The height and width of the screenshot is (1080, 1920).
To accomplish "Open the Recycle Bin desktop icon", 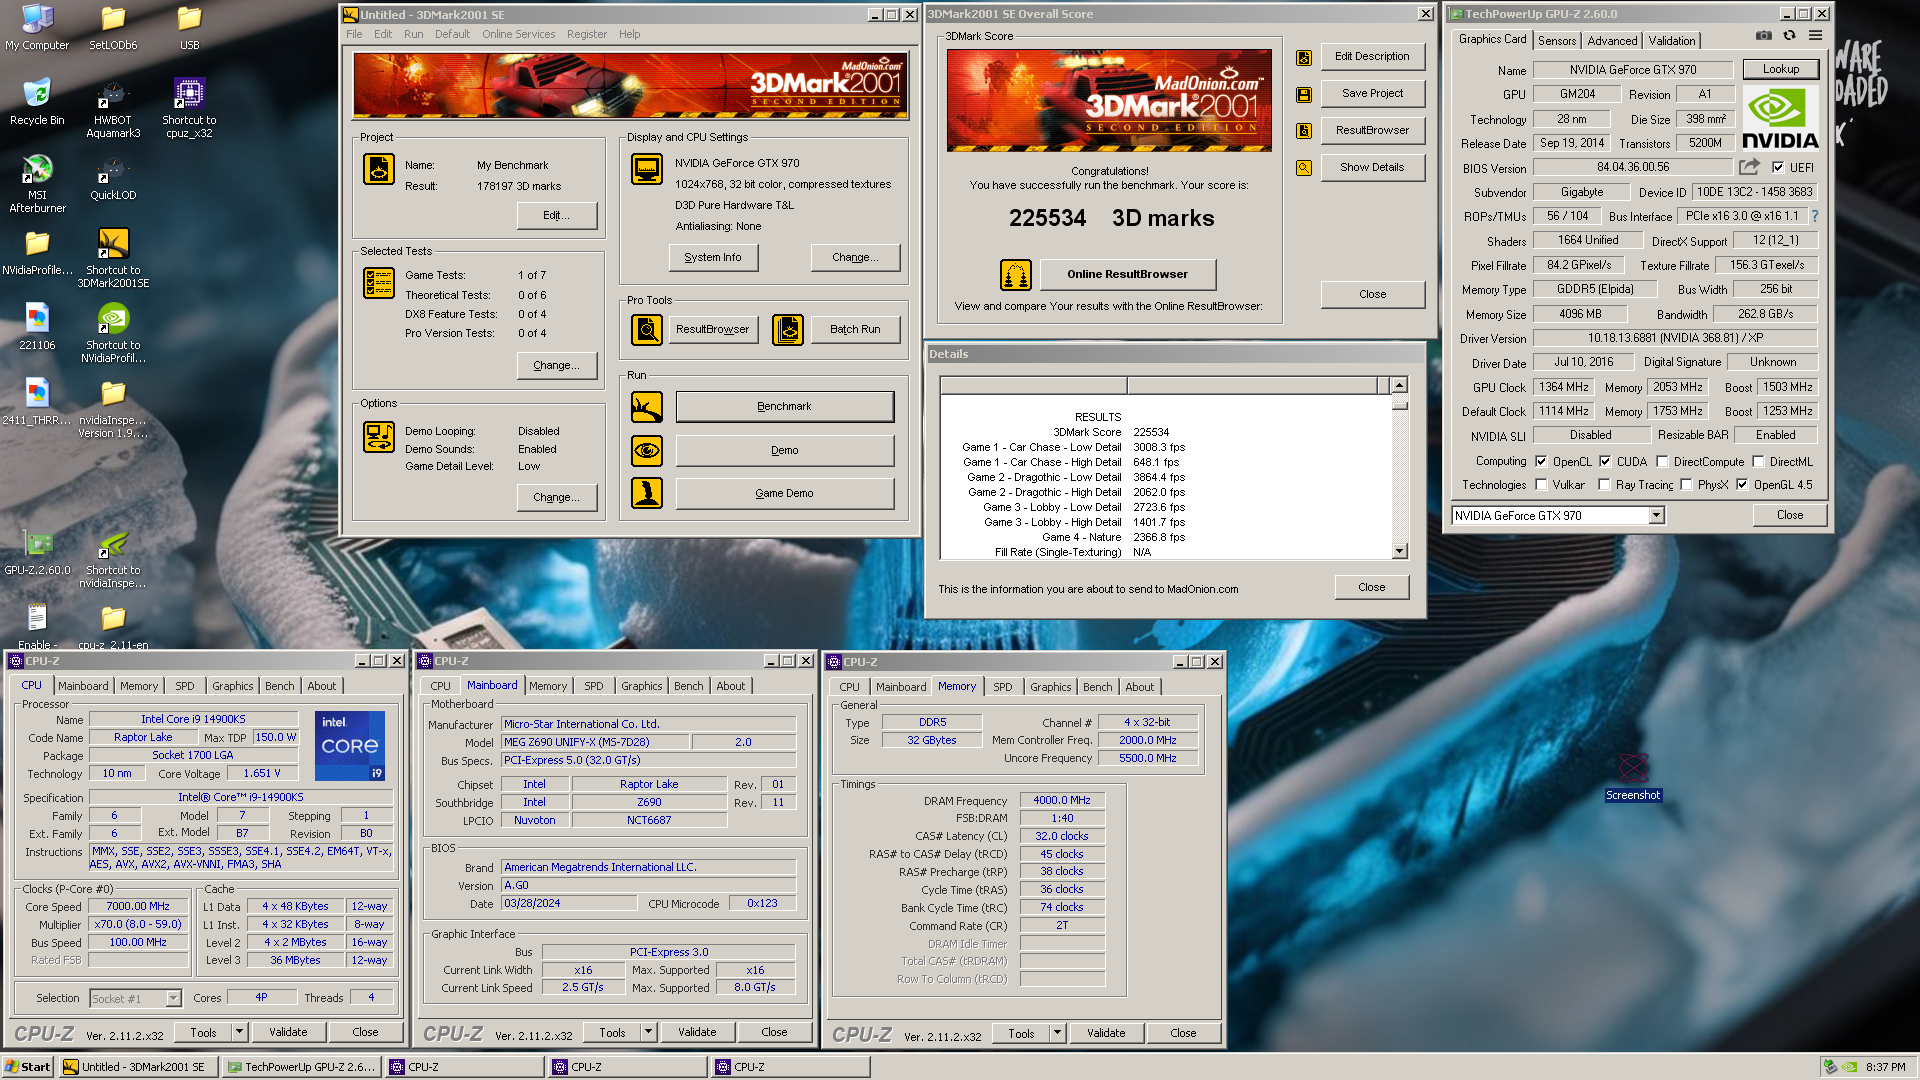I will click(37, 101).
